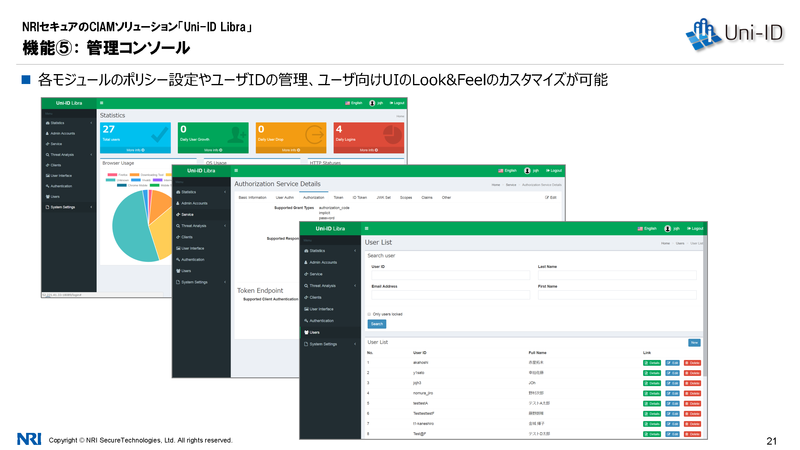This screenshot has width=800, height=450.
Task: Expand System Settings in User List window
Action: click(x=330, y=344)
